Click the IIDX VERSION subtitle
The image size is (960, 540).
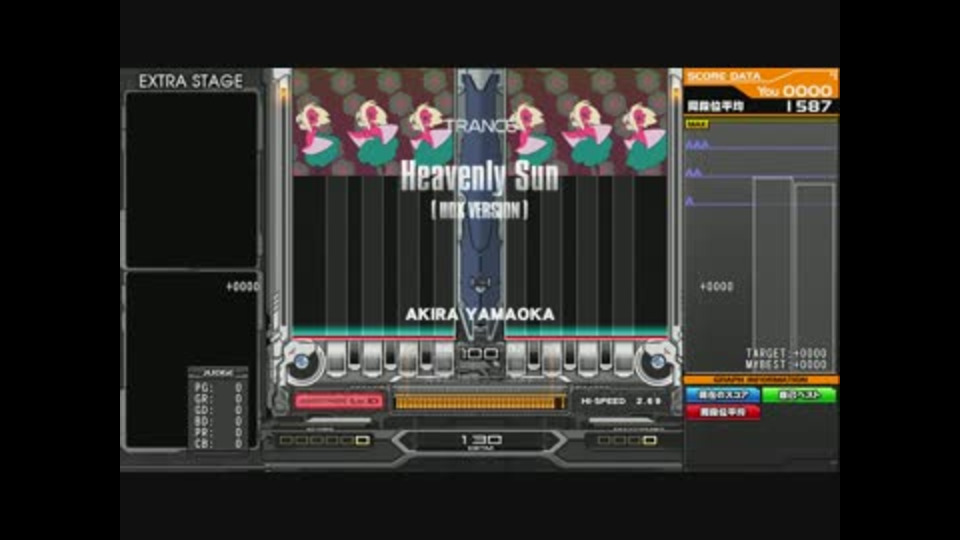[x=479, y=211]
